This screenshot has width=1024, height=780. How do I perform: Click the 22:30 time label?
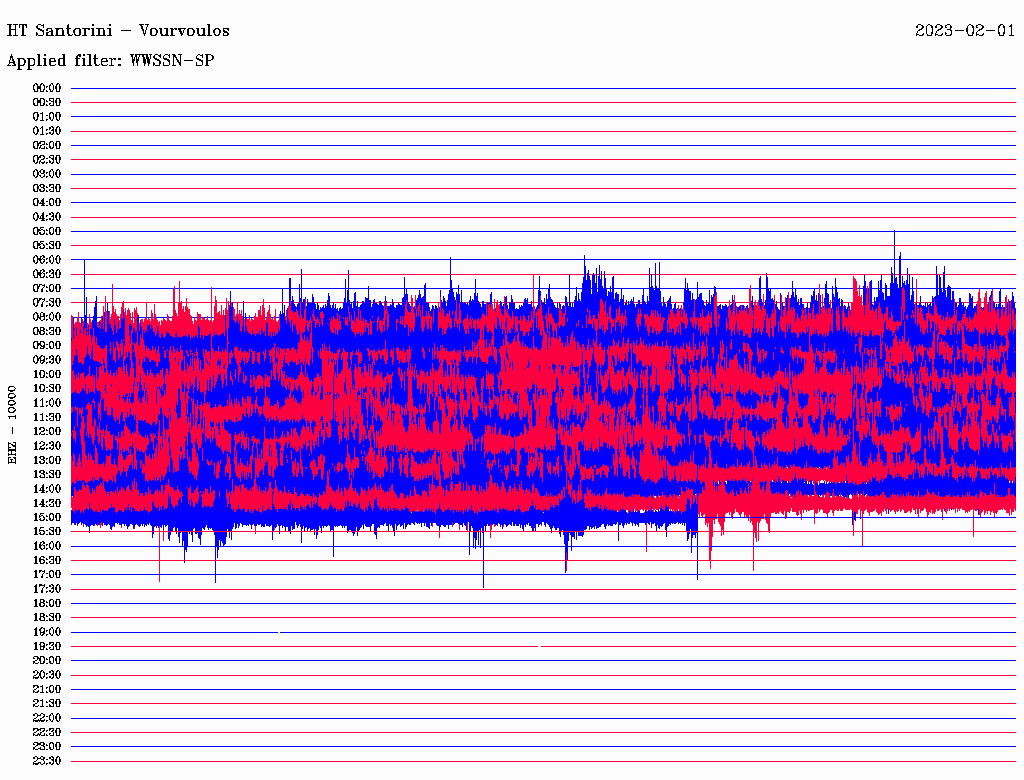(47, 732)
